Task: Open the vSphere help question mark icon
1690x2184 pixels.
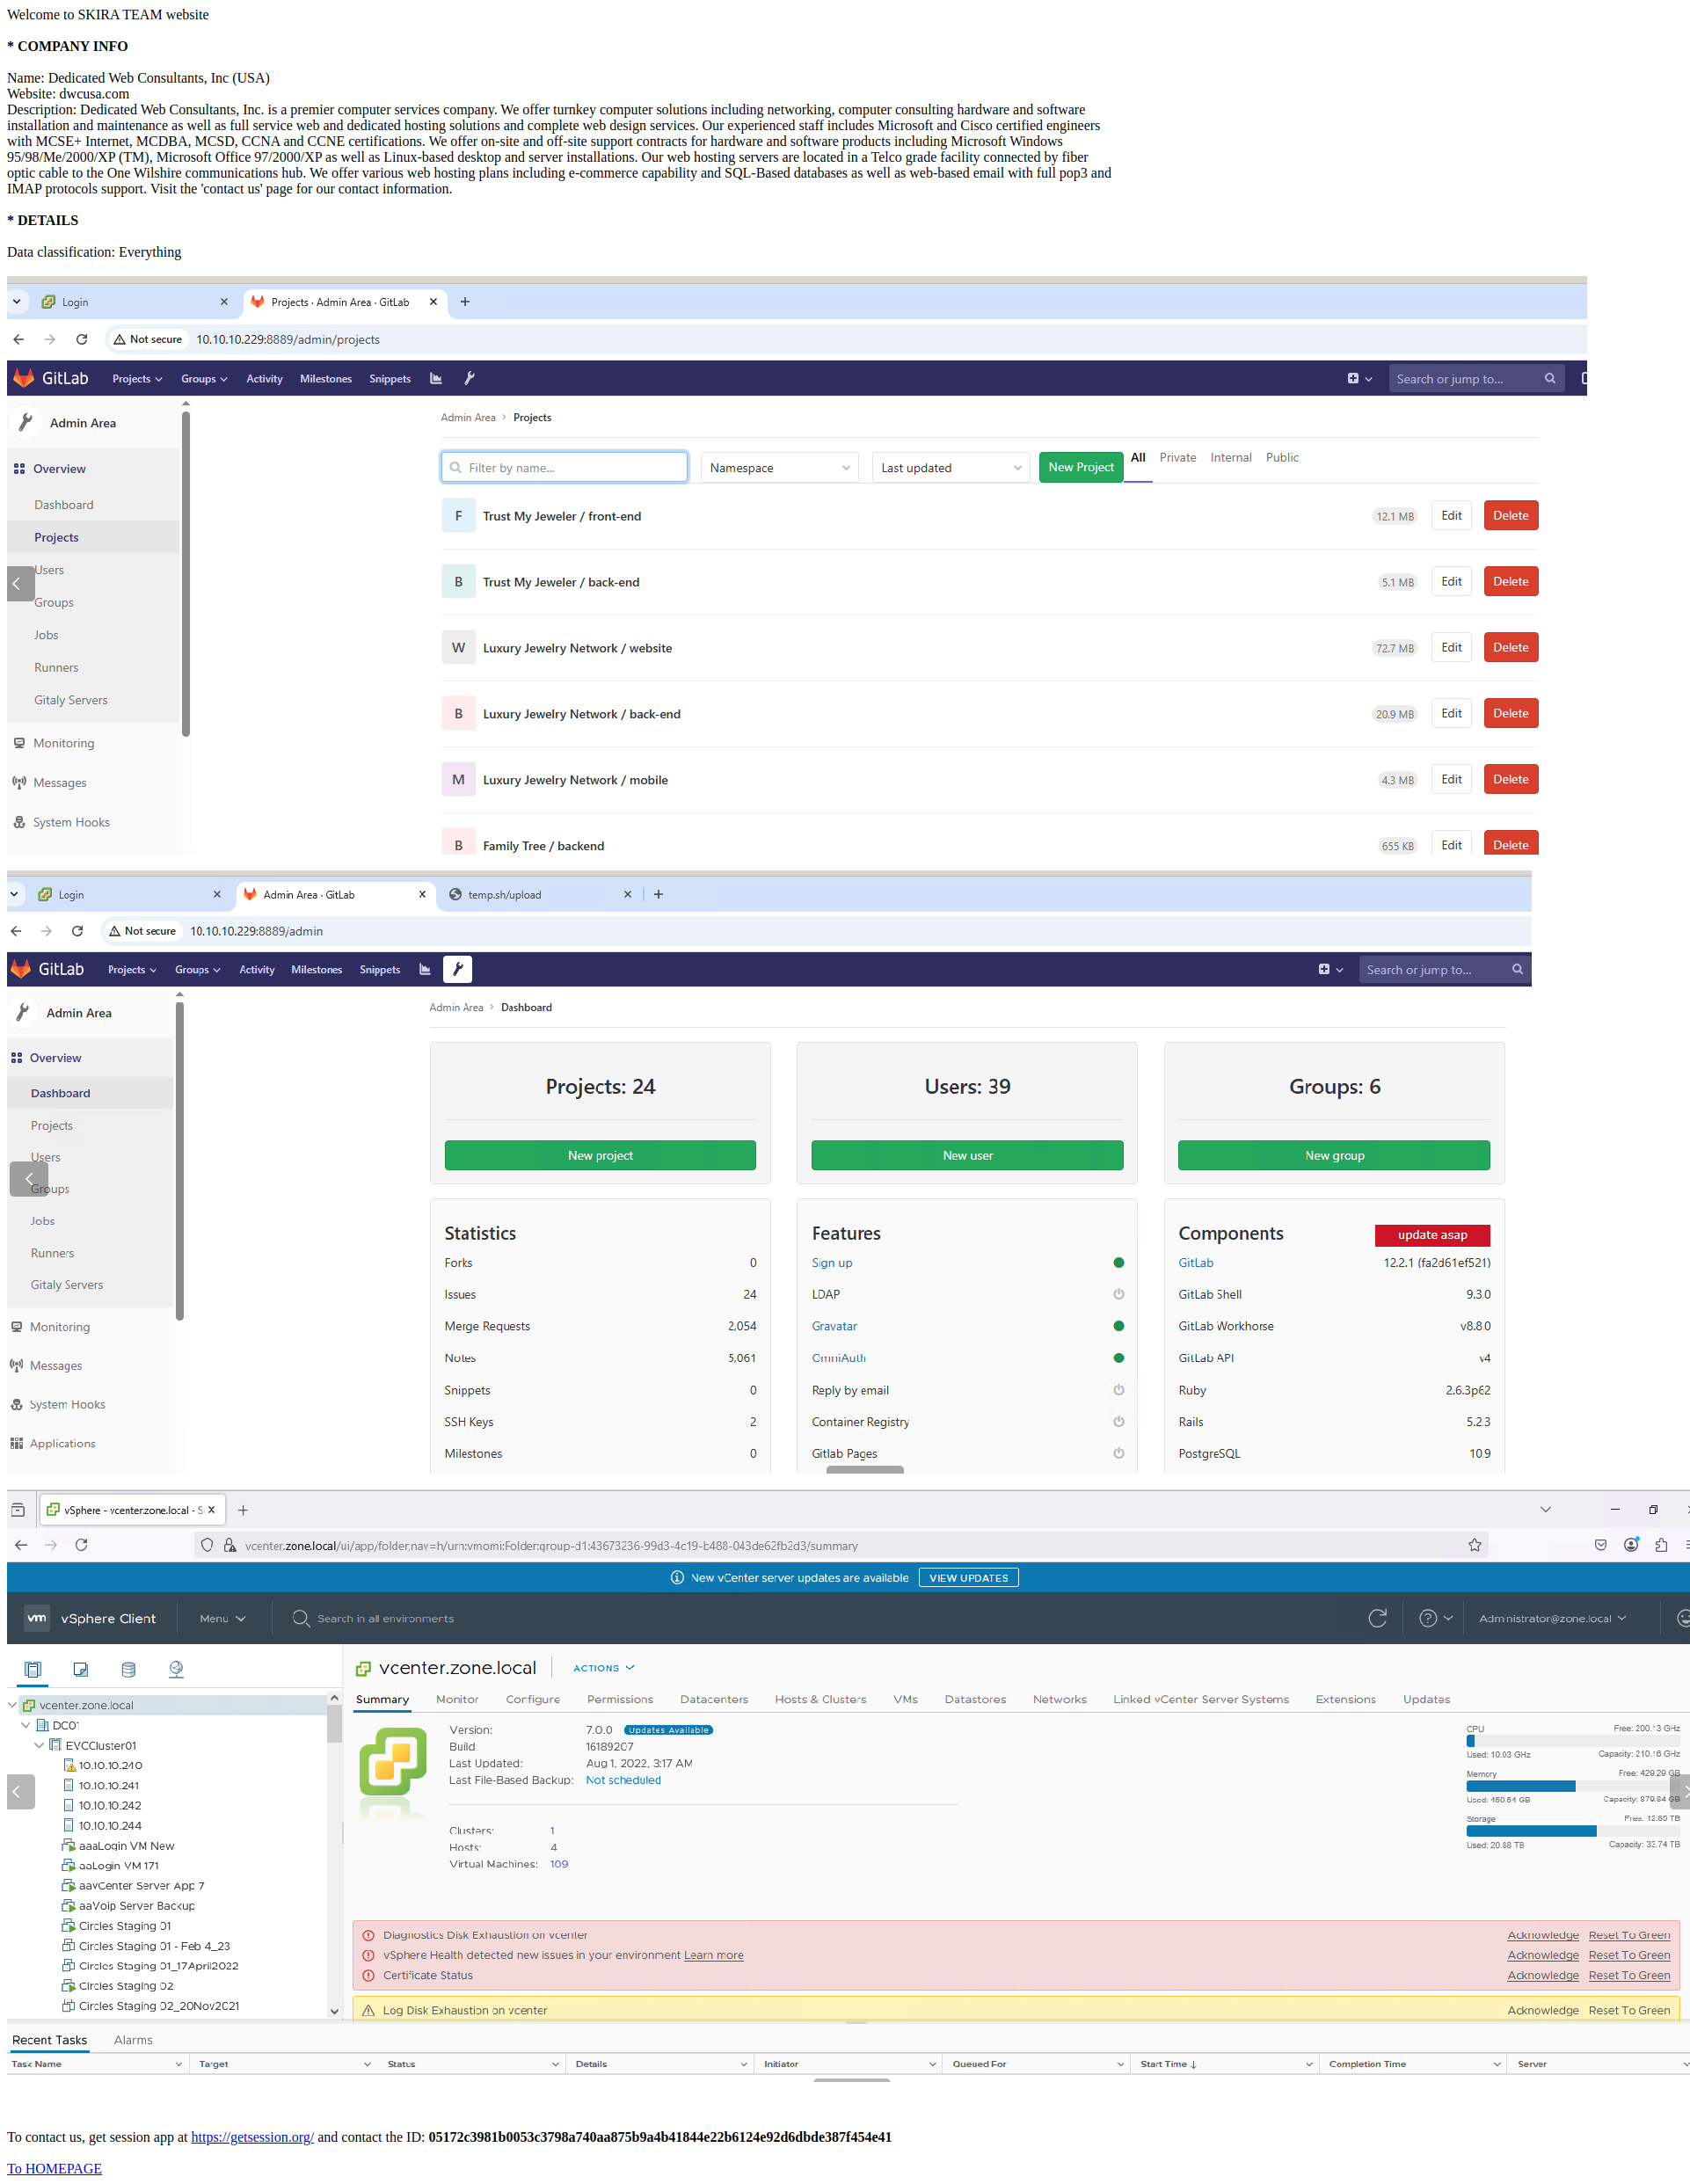Action: [1428, 1618]
